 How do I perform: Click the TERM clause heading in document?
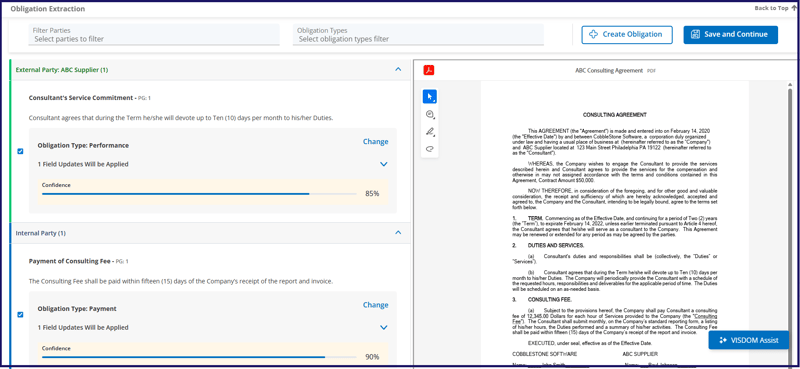[x=535, y=218]
